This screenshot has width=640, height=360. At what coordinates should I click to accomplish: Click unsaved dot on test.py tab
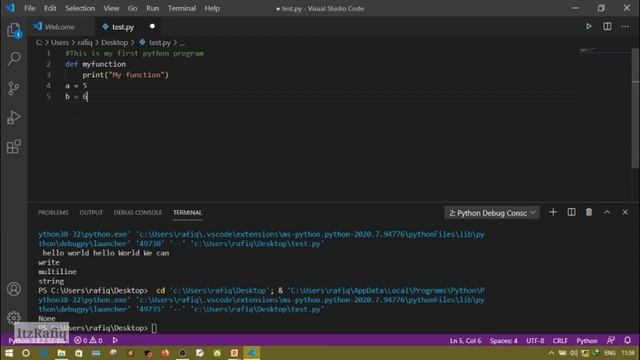pyautogui.click(x=152, y=27)
